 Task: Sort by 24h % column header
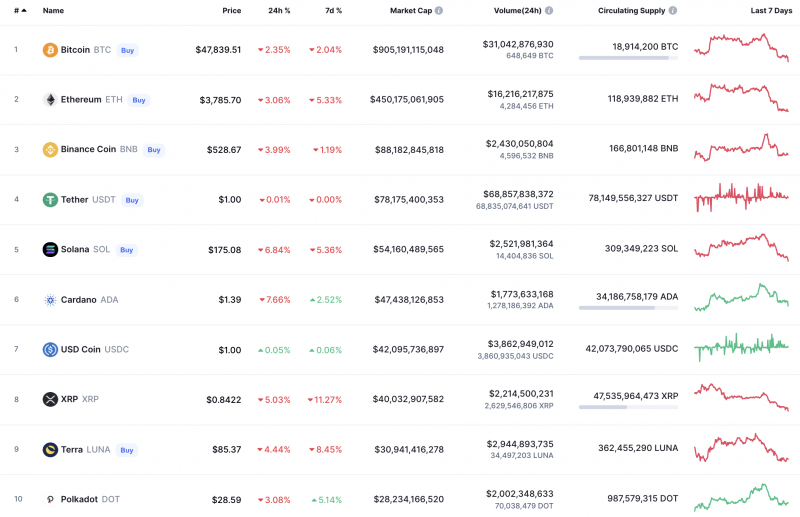[279, 11]
